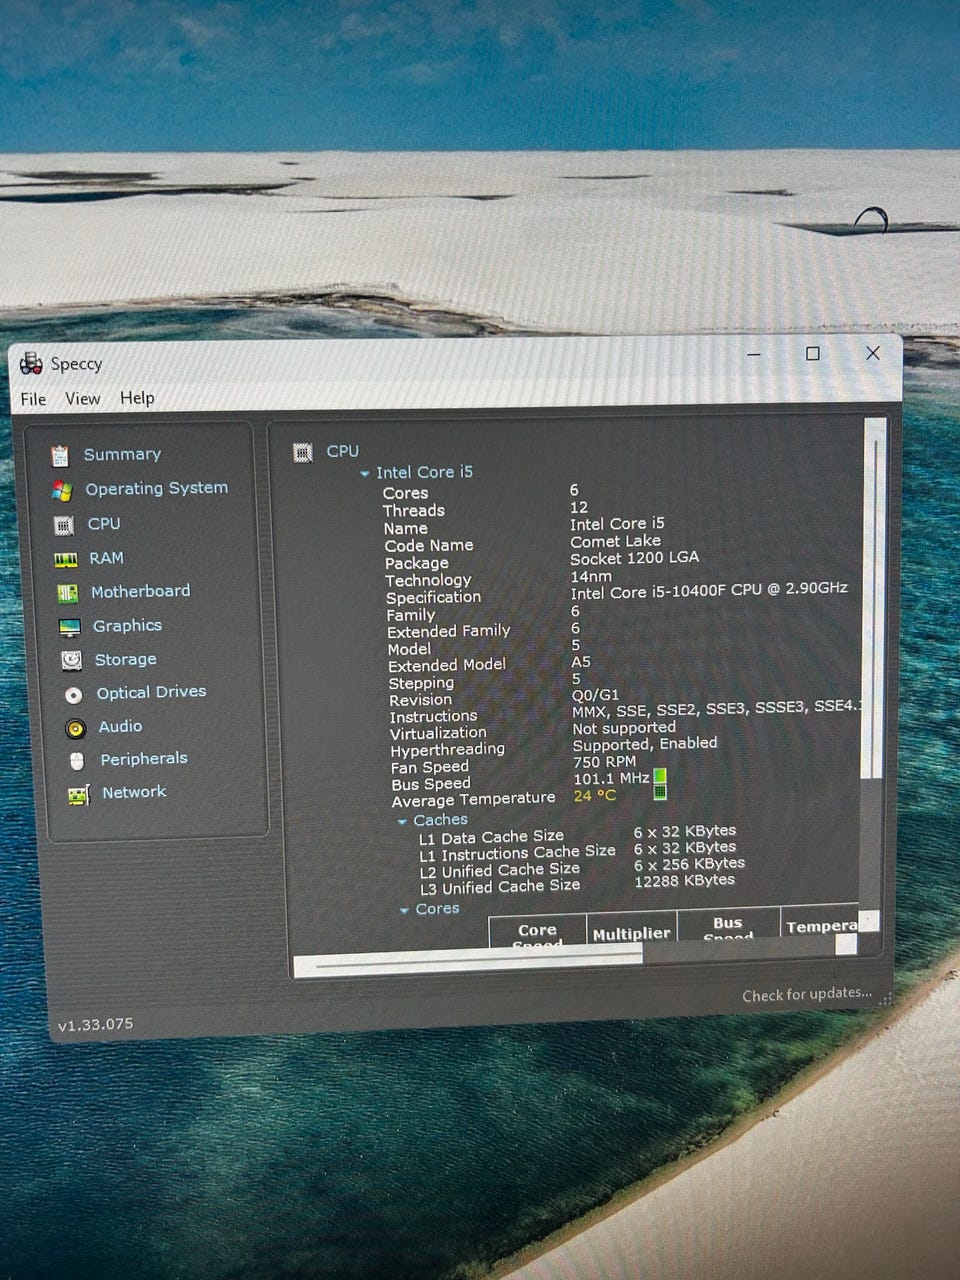Click the 24 °C average temperature value
This screenshot has width=960, height=1280.
[595, 796]
